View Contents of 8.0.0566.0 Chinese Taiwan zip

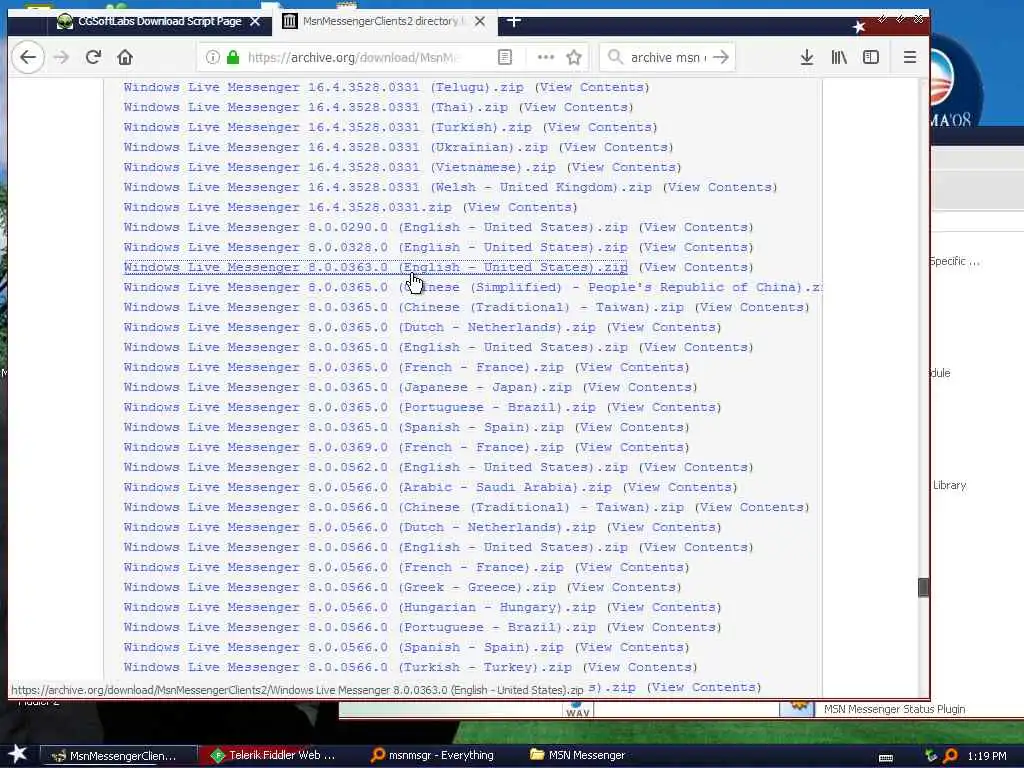752,507
